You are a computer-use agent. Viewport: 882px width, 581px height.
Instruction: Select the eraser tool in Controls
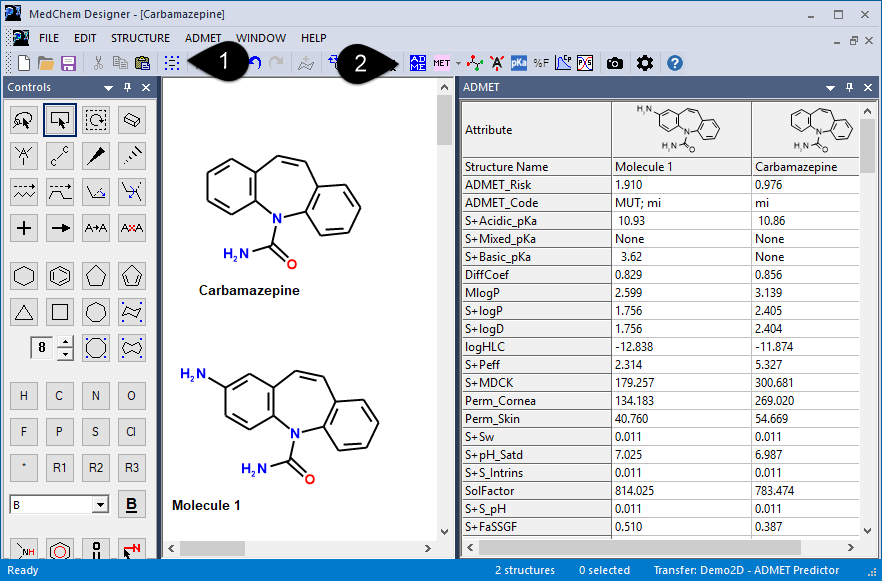click(x=132, y=120)
